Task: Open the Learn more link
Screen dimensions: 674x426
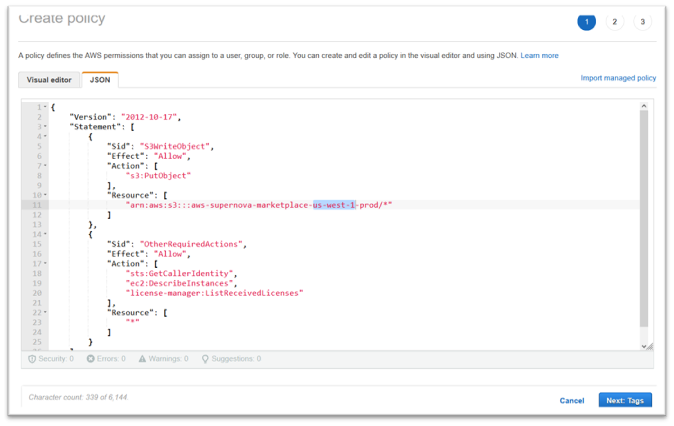Action: tap(539, 56)
